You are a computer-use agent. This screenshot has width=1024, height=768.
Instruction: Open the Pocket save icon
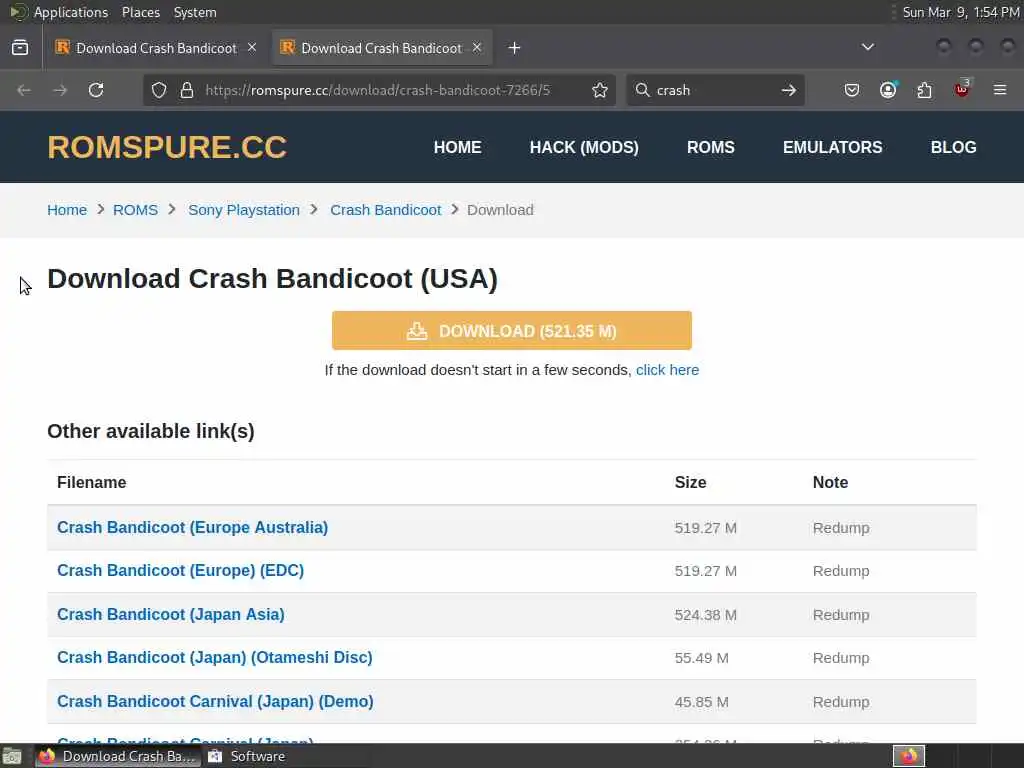[852, 90]
